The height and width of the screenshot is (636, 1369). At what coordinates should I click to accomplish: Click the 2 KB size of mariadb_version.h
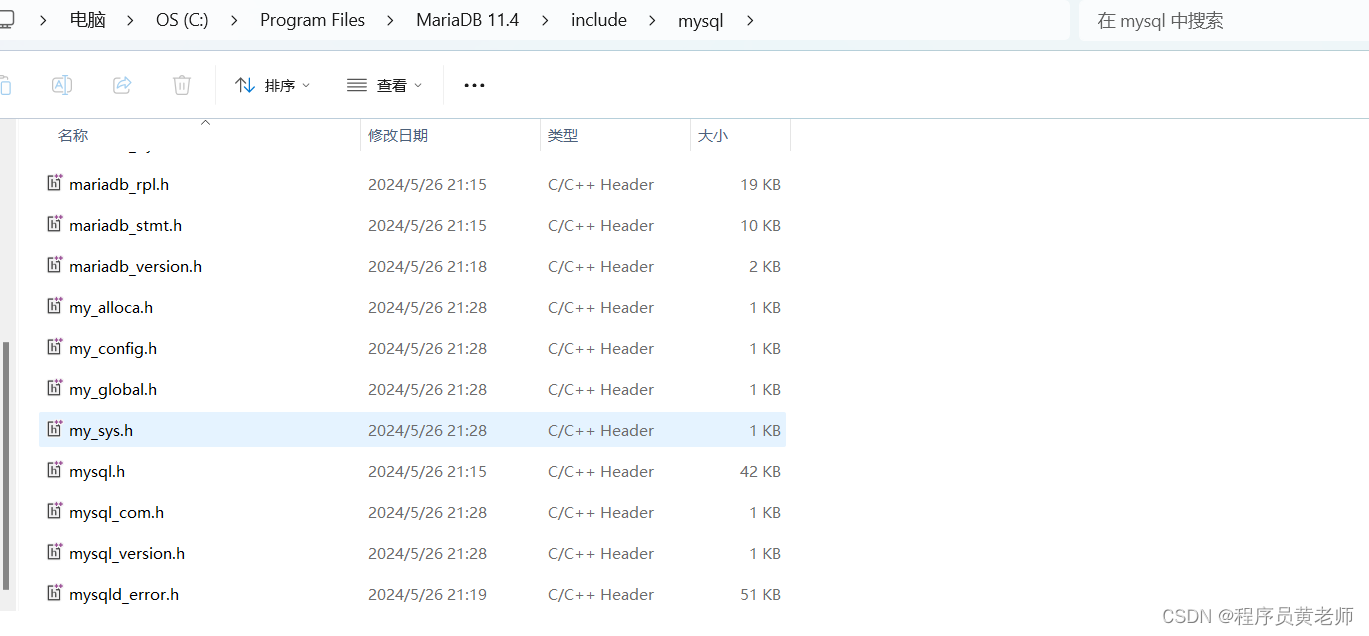coord(765,266)
